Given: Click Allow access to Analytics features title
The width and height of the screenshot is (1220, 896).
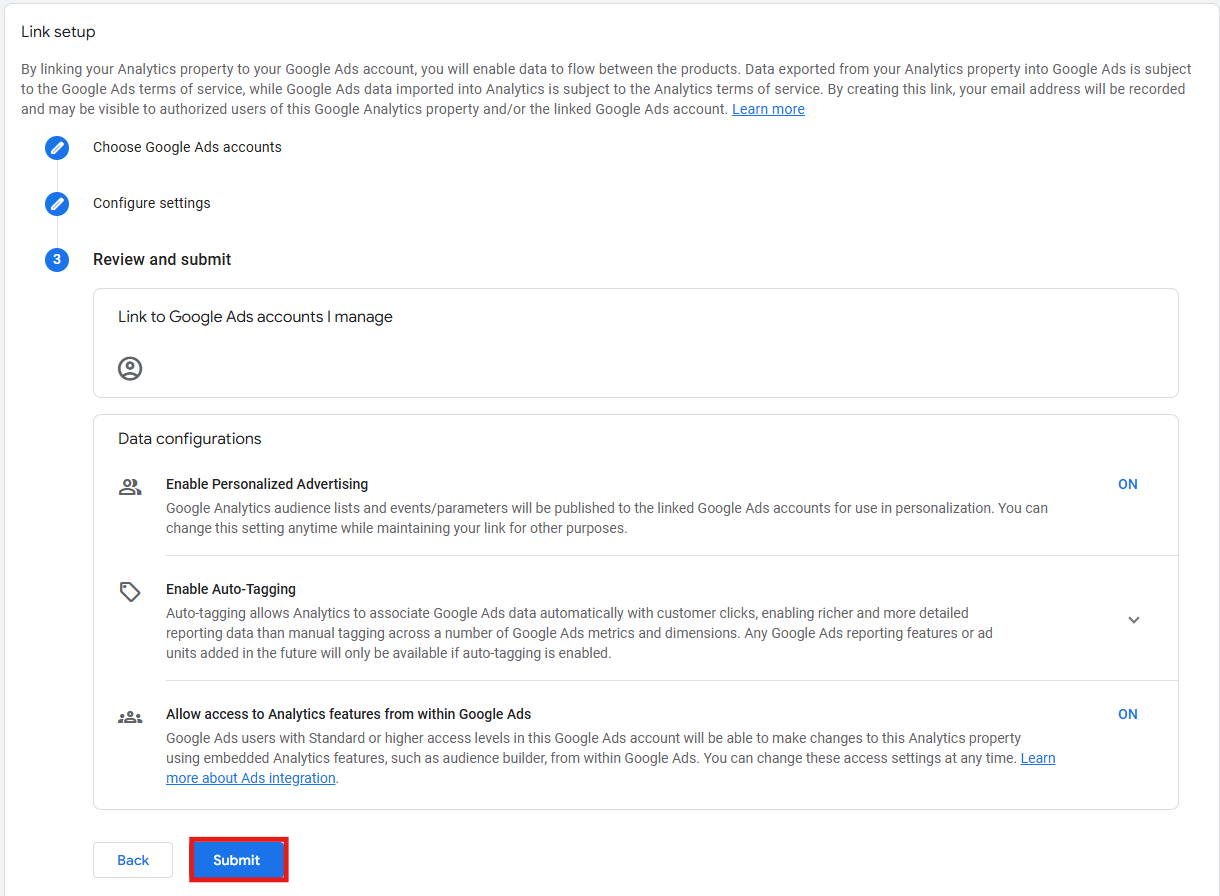Looking at the screenshot, I should tap(348, 714).
